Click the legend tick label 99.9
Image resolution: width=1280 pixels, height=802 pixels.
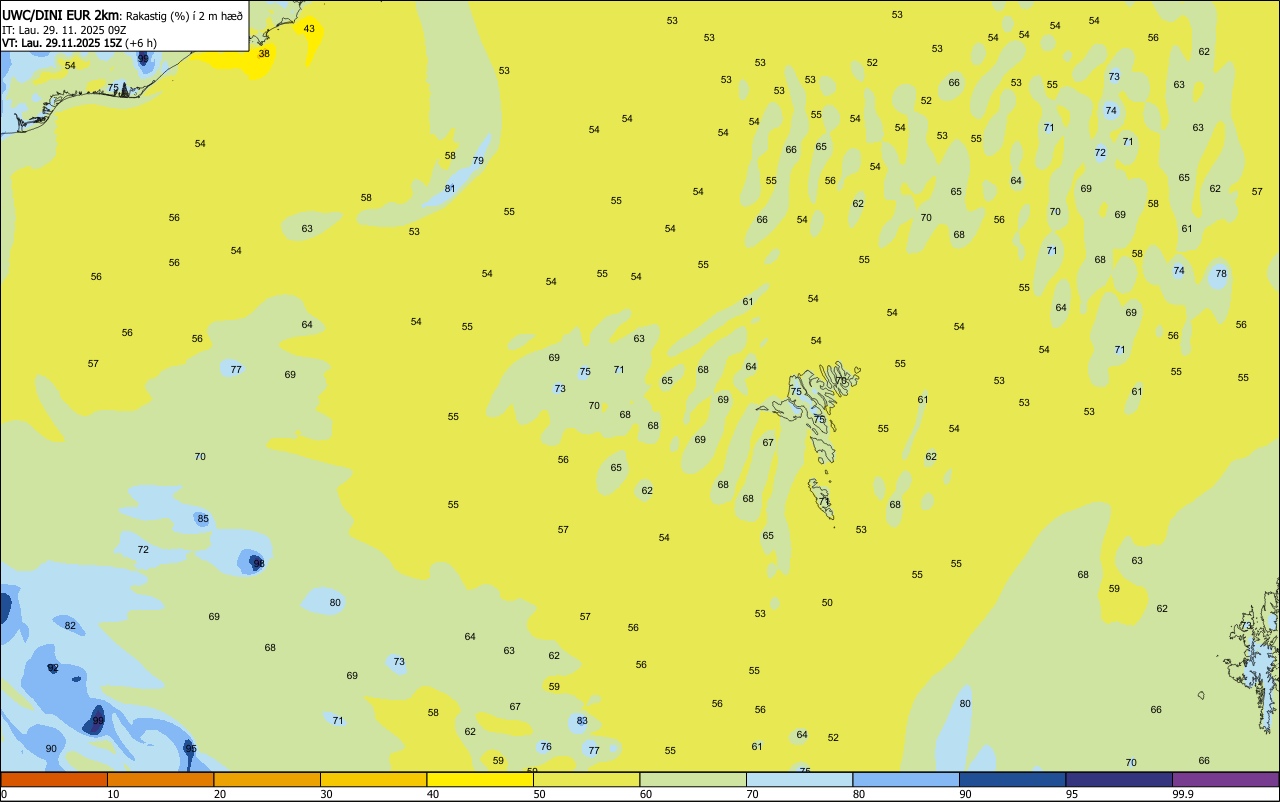pos(1183,794)
